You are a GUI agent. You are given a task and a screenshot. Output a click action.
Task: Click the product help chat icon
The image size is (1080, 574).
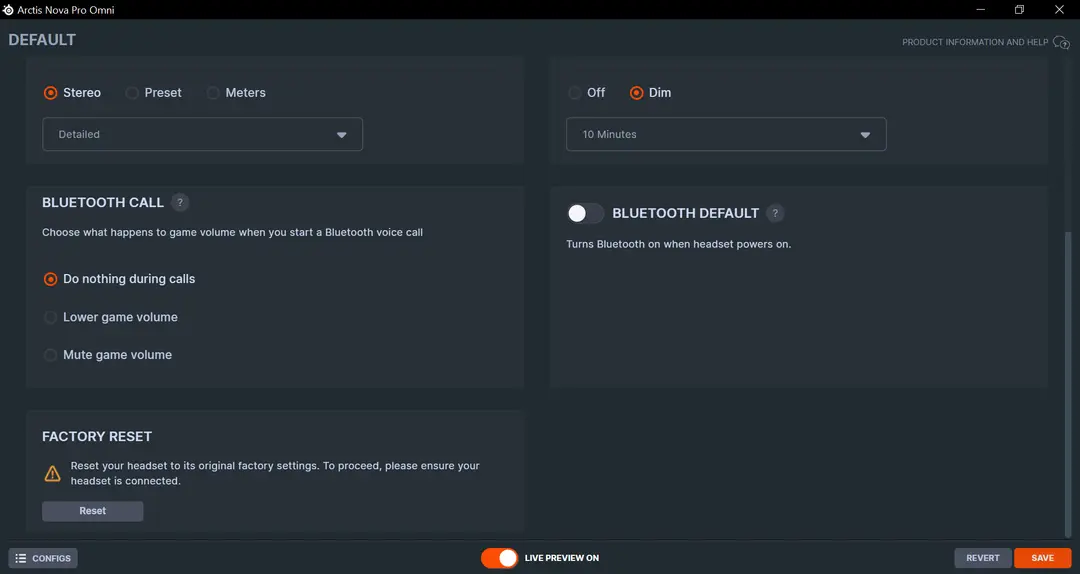pos(1061,43)
